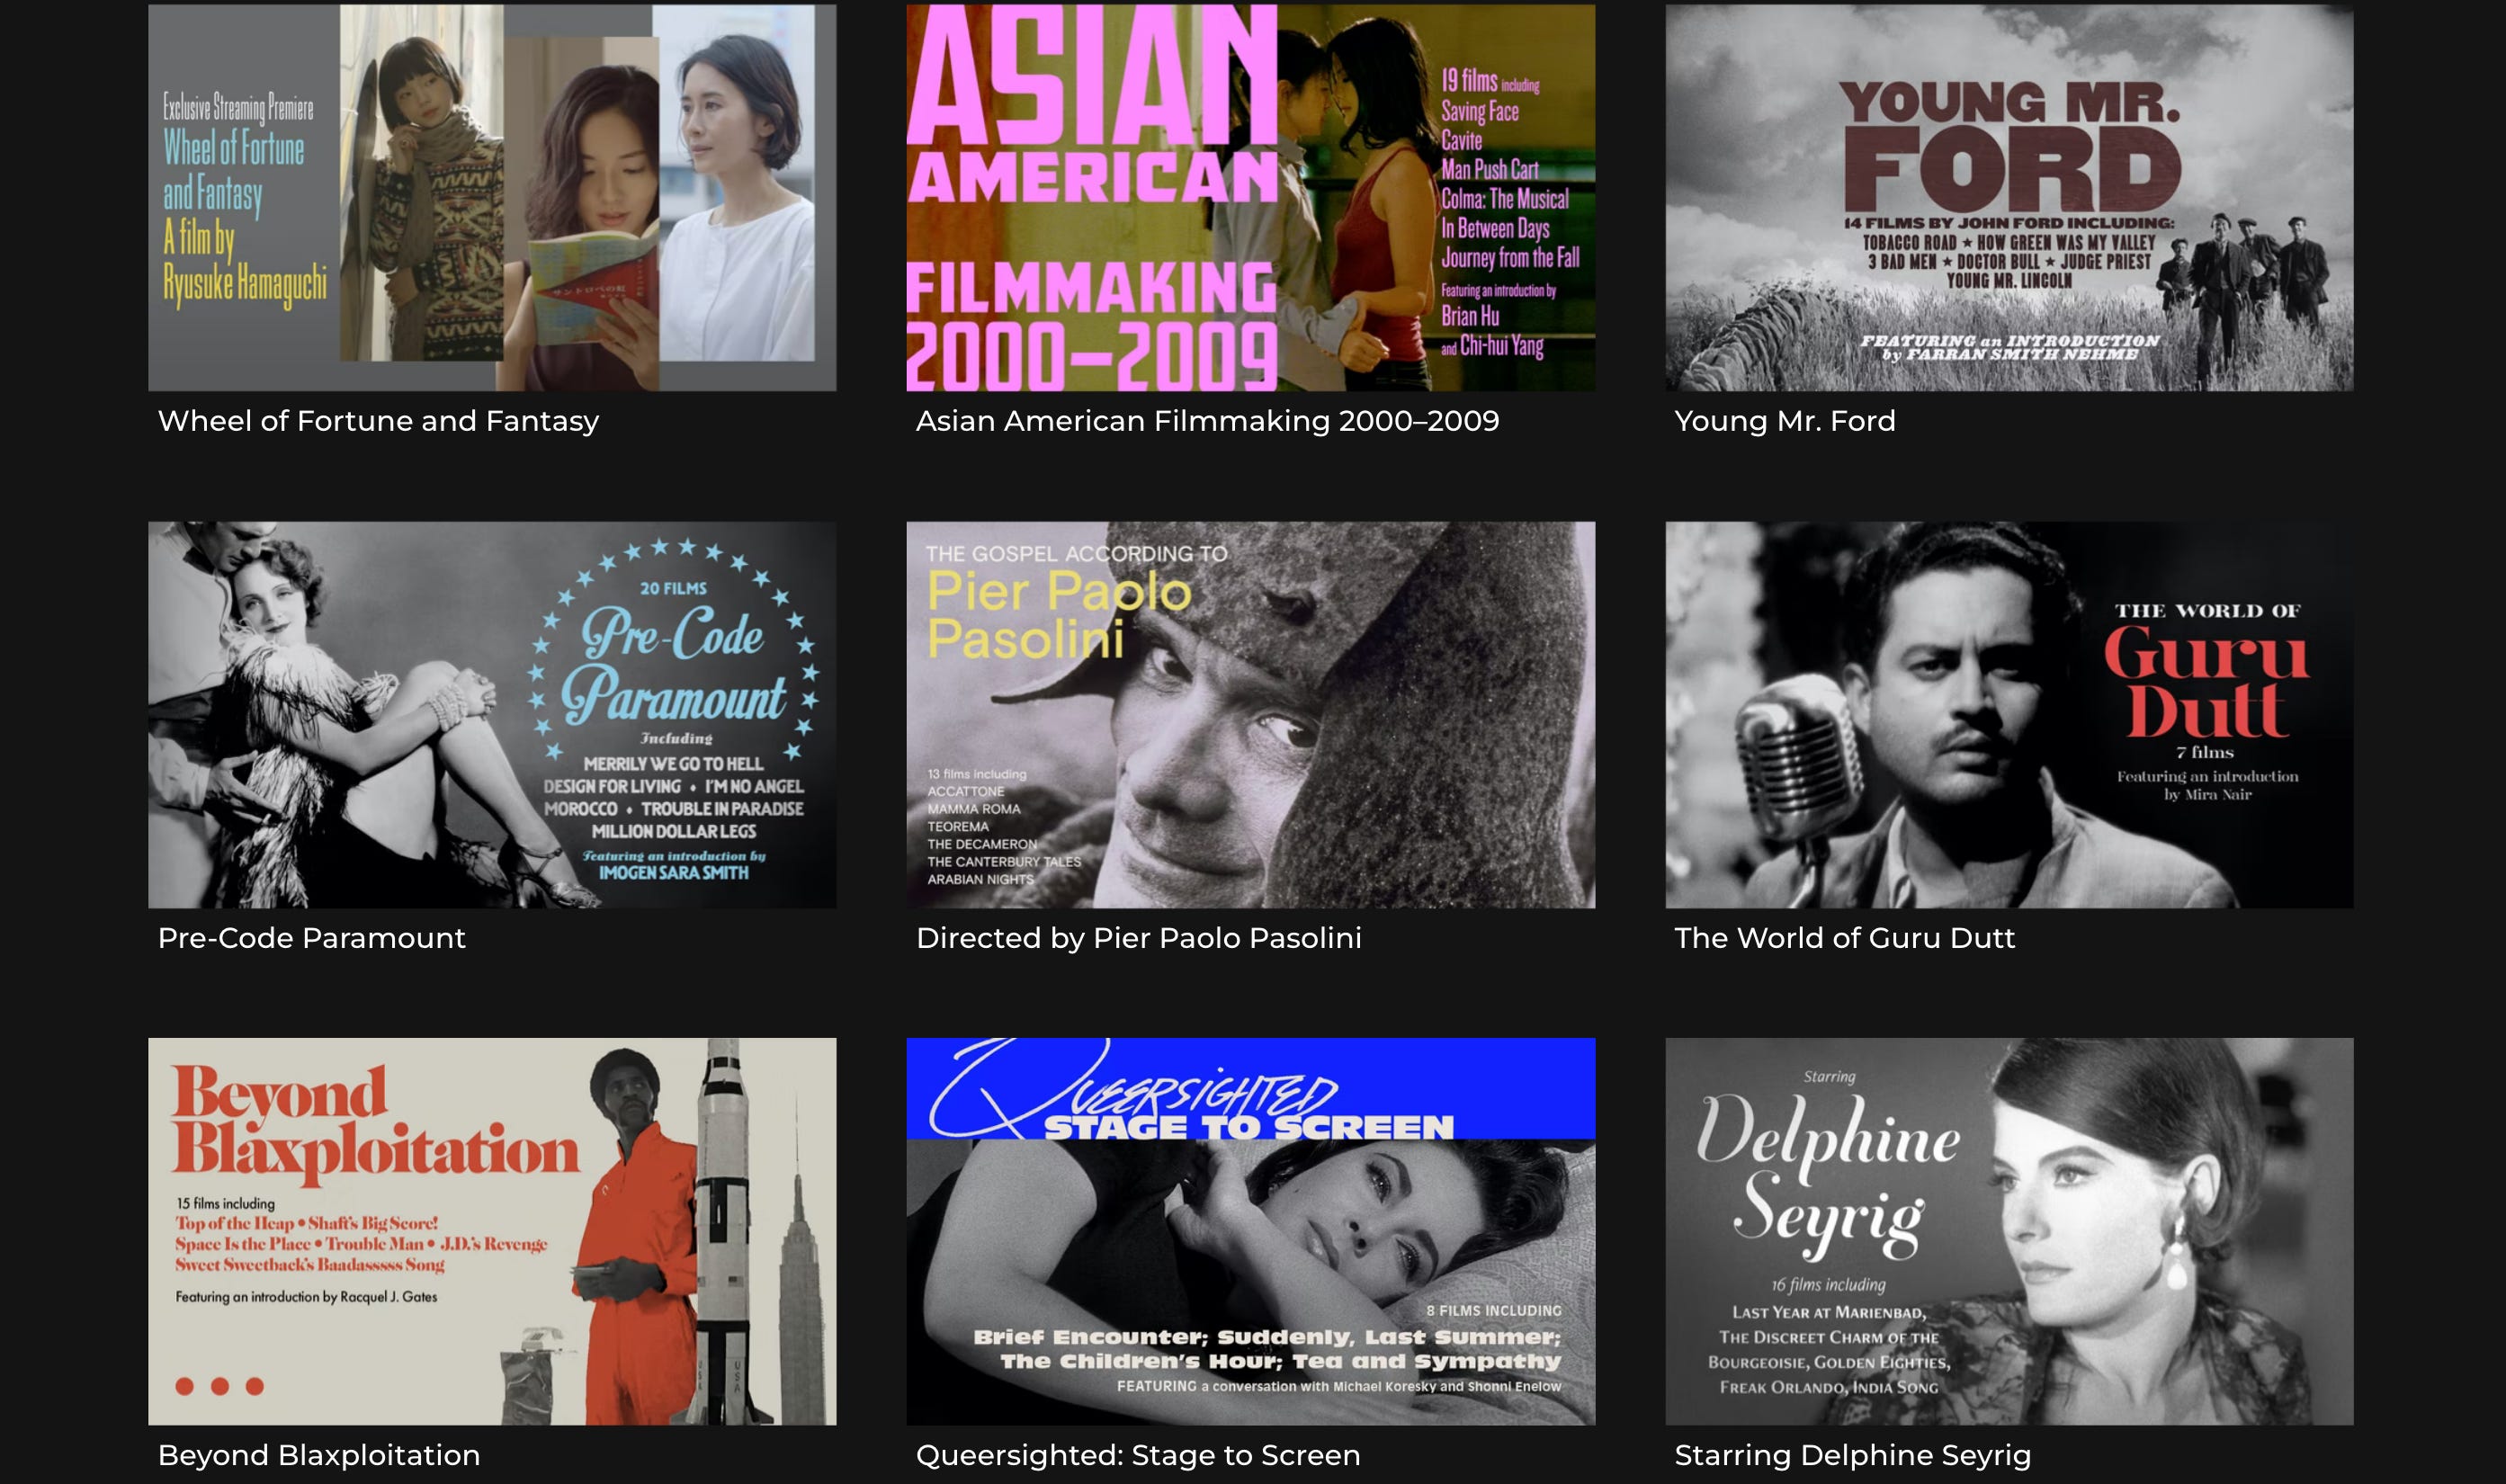Image resolution: width=2506 pixels, height=1484 pixels.
Task: Open Queersighted Stage to Screen poster
Action: pyautogui.click(x=1250, y=1231)
